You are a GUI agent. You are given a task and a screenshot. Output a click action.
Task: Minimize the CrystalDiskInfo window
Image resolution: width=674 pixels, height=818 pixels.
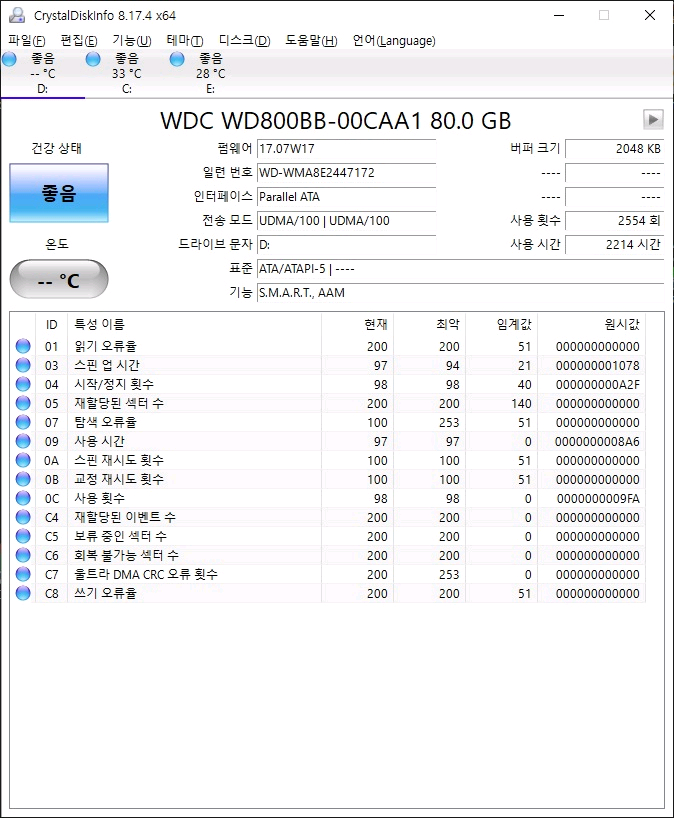click(x=559, y=15)
